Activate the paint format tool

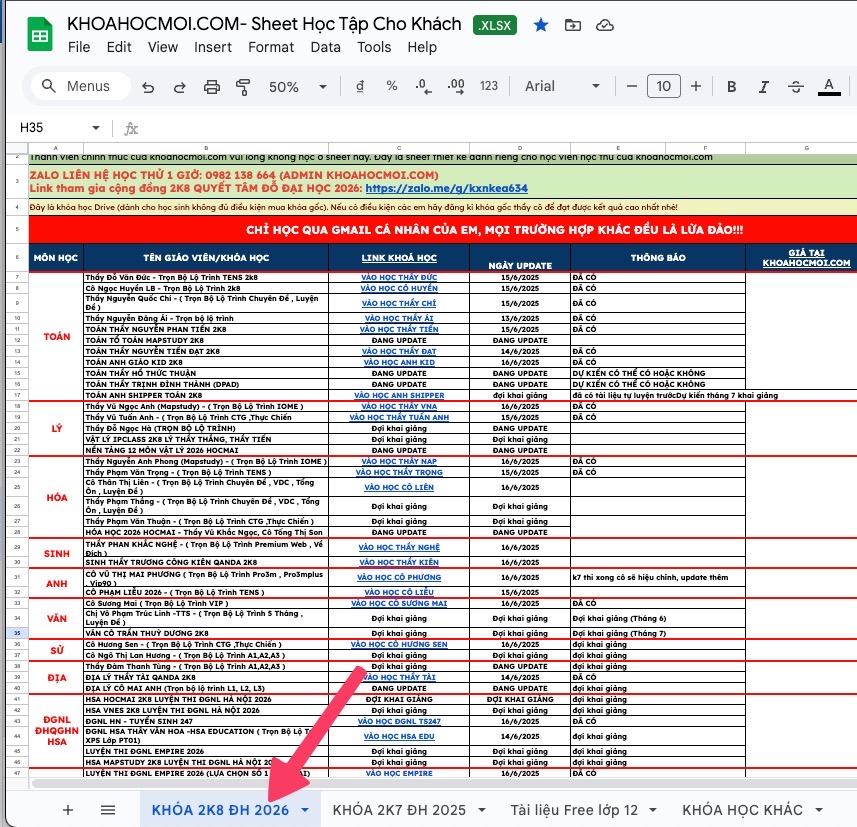coord(243,86)
